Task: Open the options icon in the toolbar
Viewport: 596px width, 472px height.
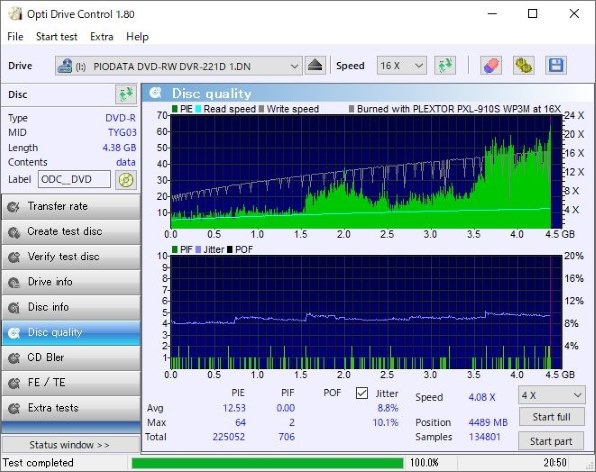Action: 523,66
